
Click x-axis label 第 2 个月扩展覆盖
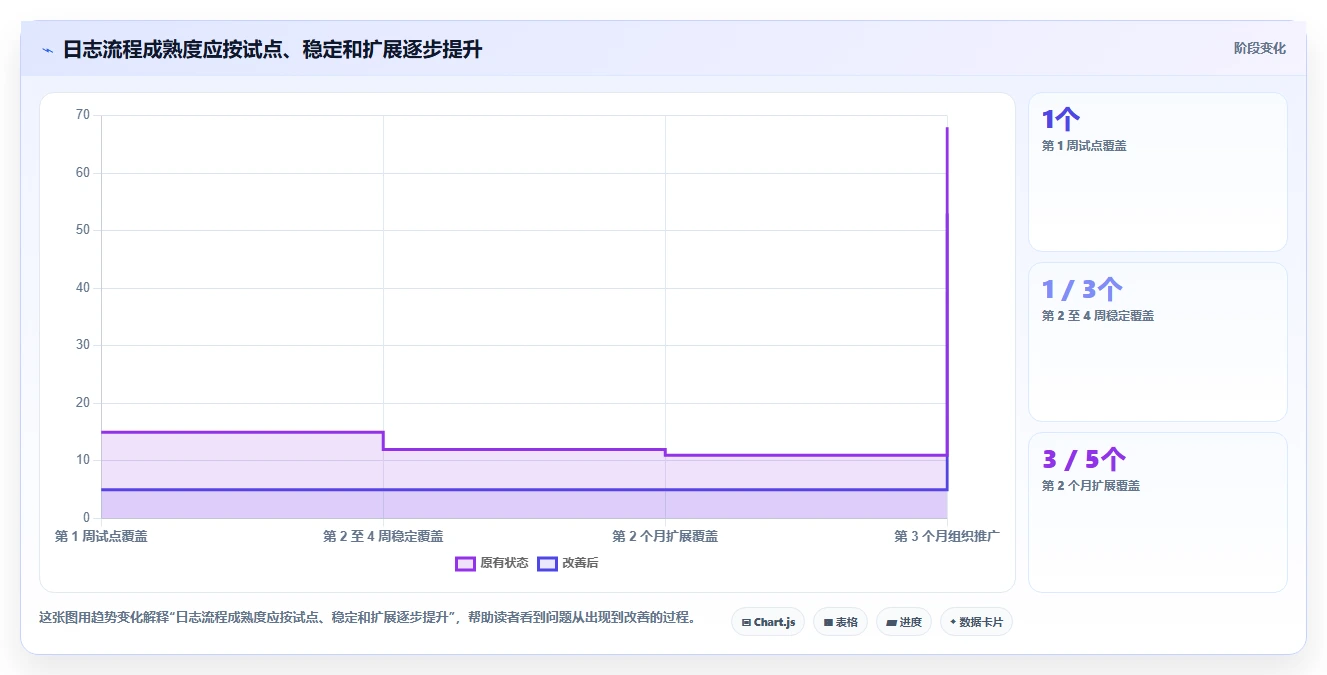pos(665,536)
